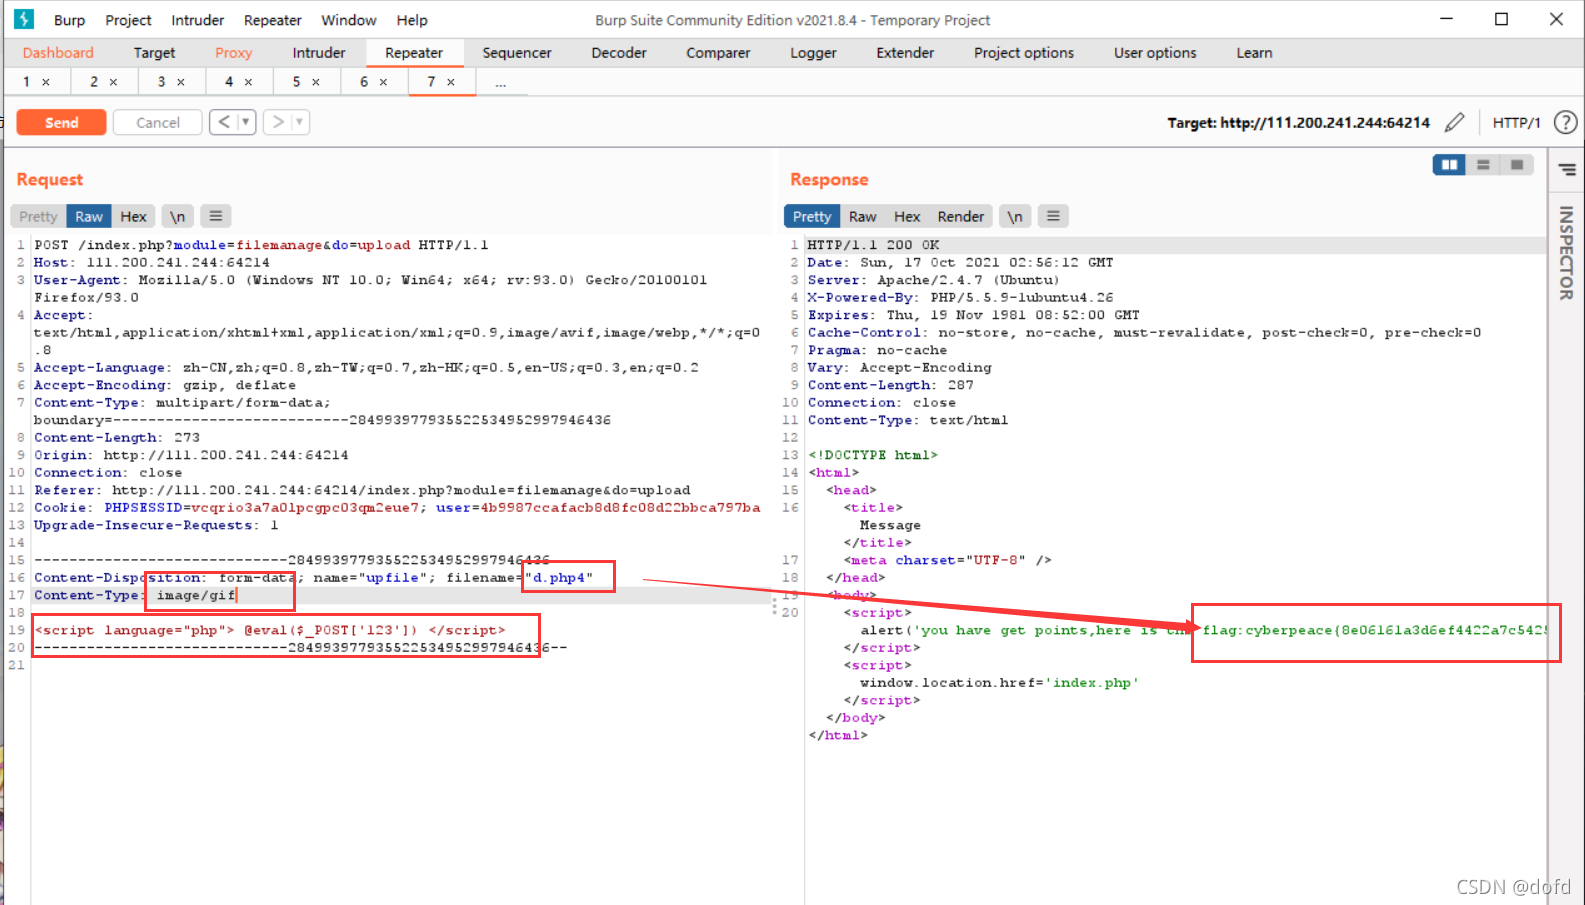Image resolution: width=1585 pixels, height=905 pixels.
Task: Open forward history dropdown arrow
Action: (299, 122)
